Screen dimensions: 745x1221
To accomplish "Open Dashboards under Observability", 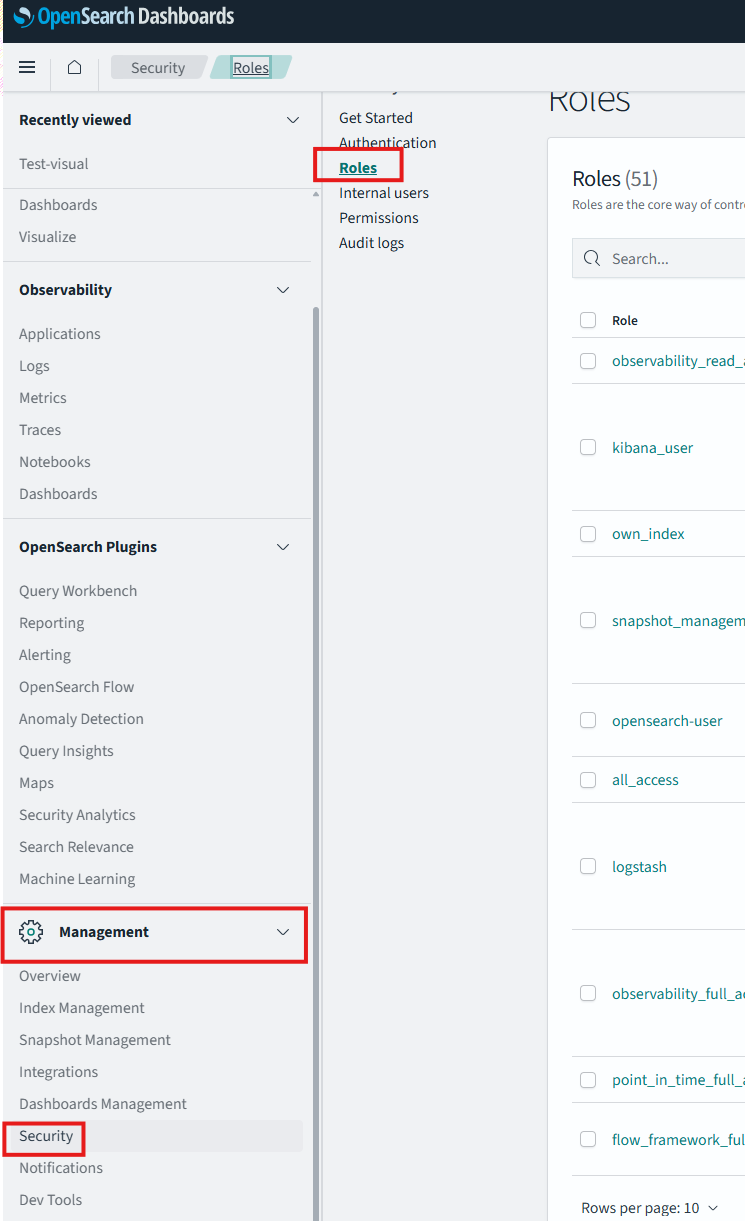I will click(58, 494).
